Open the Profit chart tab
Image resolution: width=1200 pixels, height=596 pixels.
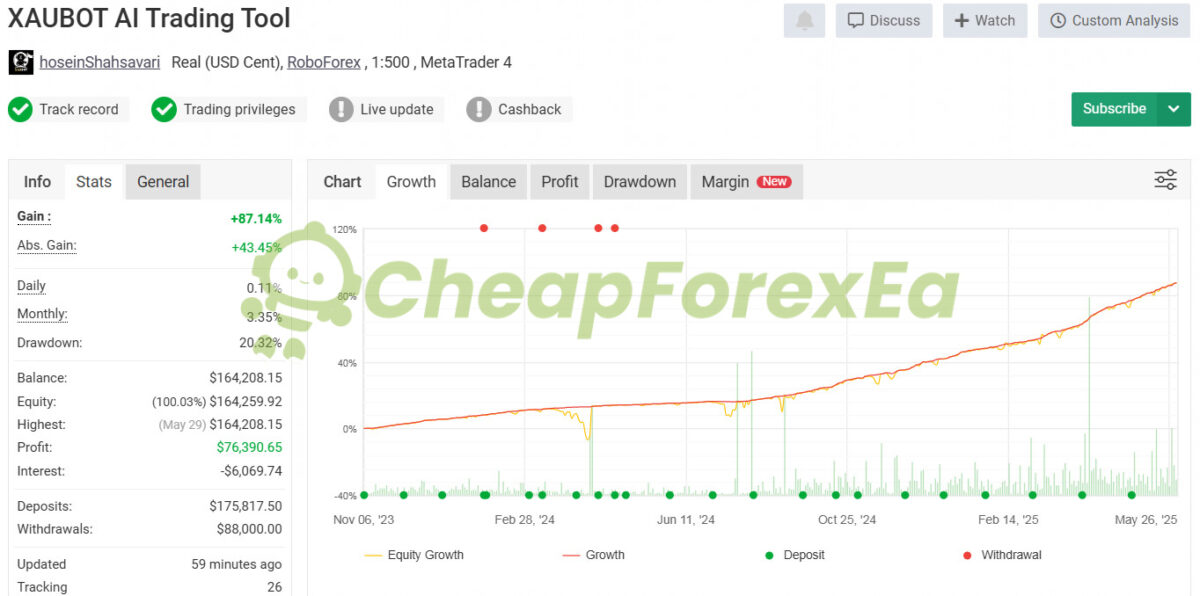[560, 182]
